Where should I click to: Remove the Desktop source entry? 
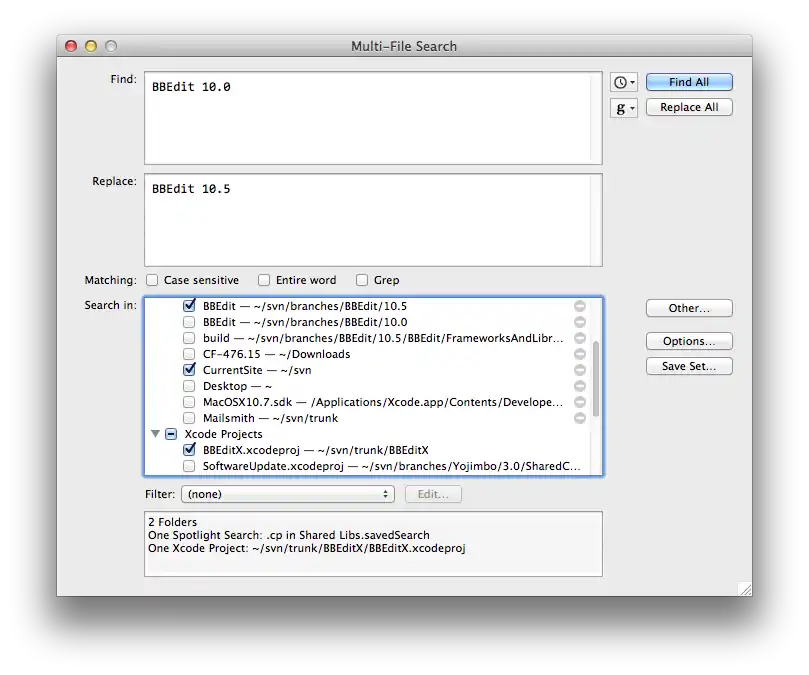(x=580, y=386)
